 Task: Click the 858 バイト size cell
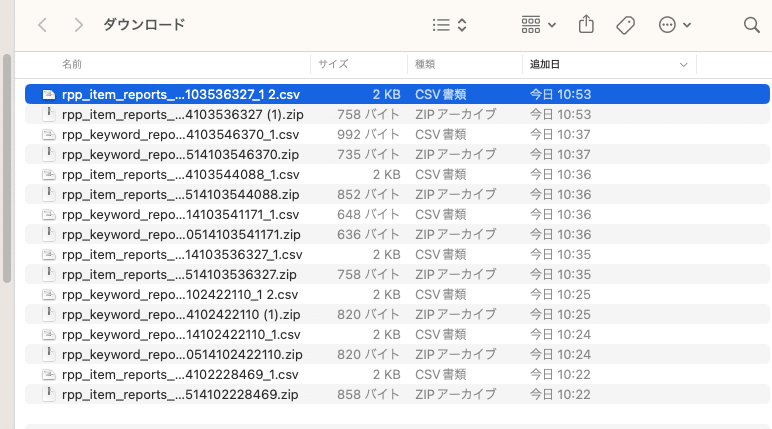368,395
